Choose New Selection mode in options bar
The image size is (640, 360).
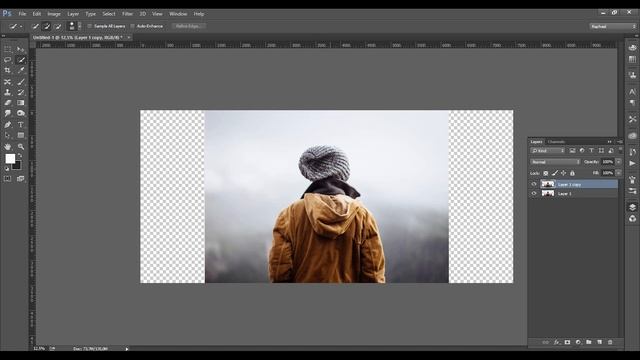(x=35, y=26)
